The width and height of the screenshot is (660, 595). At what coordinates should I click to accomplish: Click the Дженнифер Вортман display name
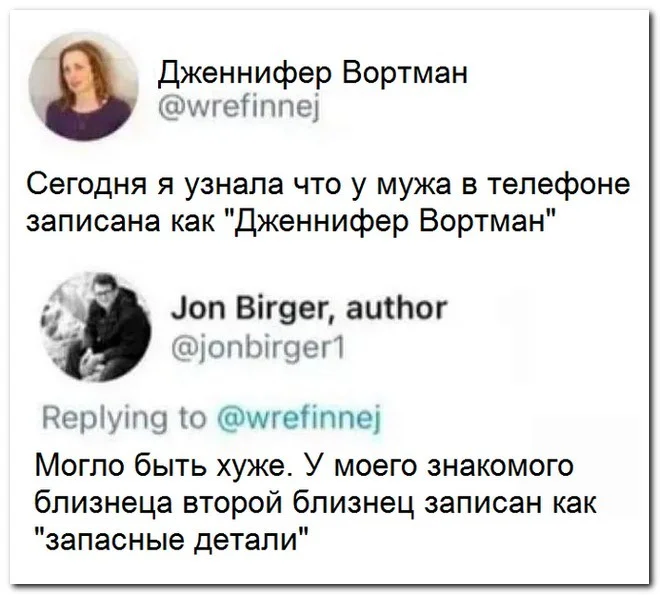313,73
